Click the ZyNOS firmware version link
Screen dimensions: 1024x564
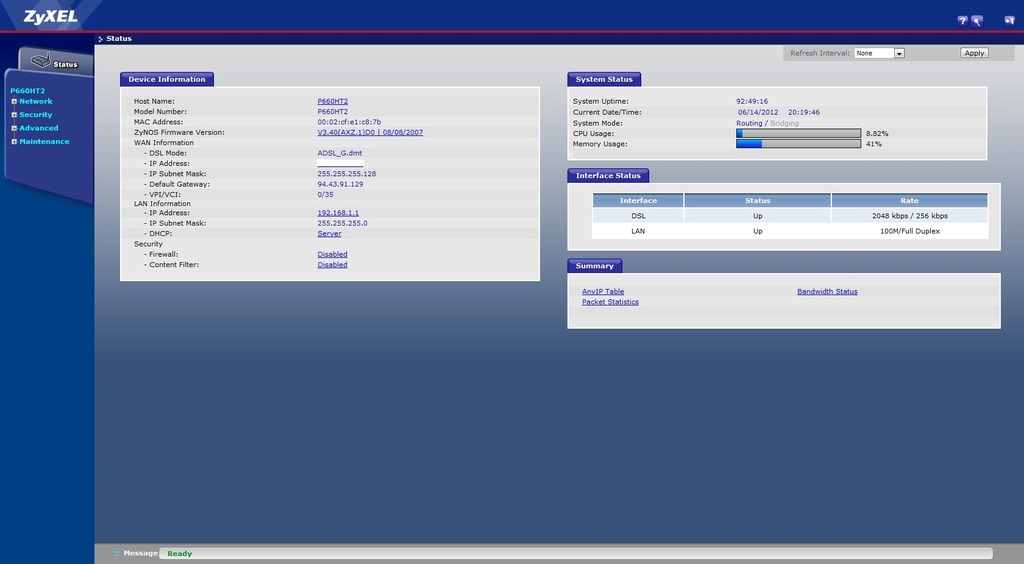[x=369, y=132]
